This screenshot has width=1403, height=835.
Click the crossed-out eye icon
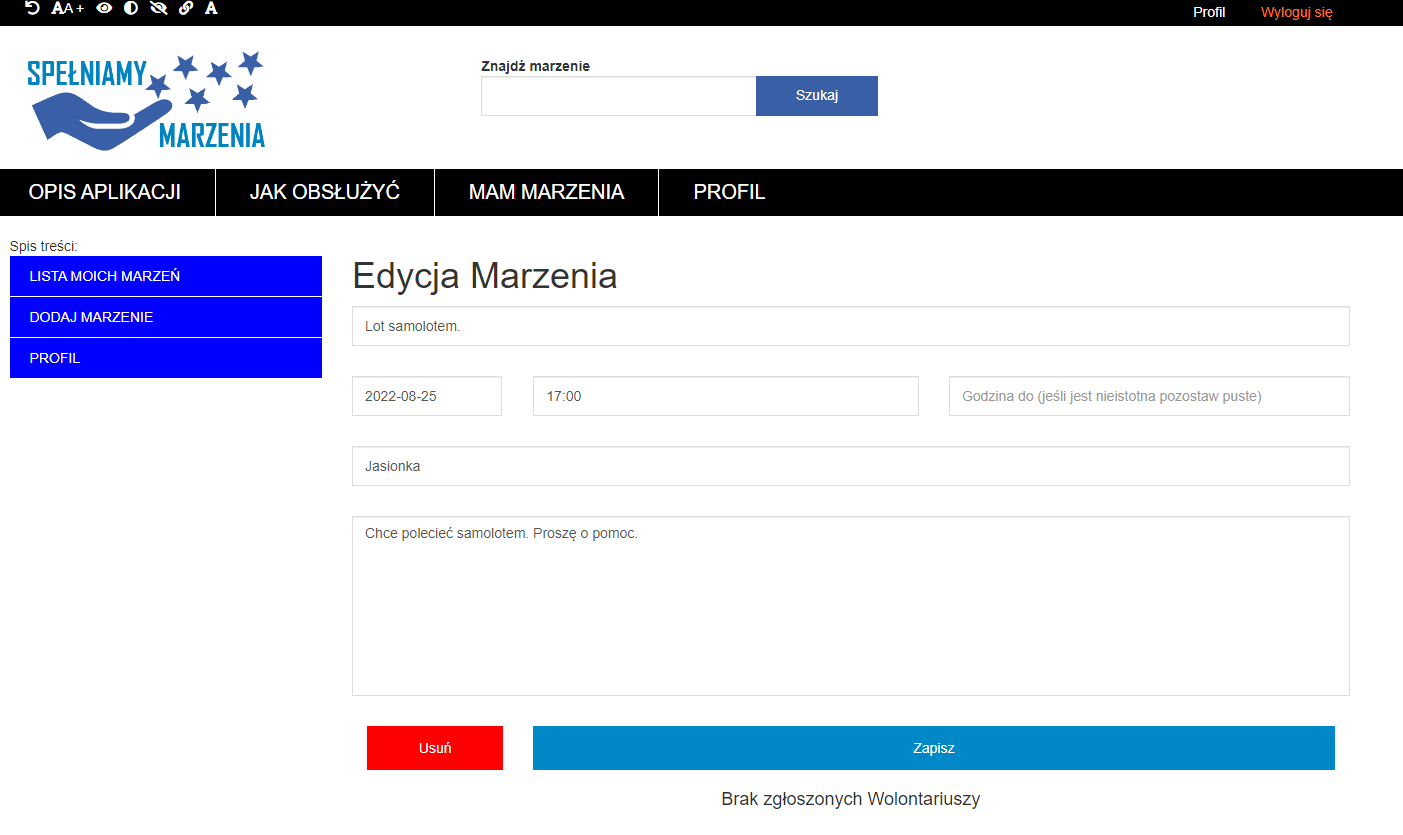(x=158, y=8)
